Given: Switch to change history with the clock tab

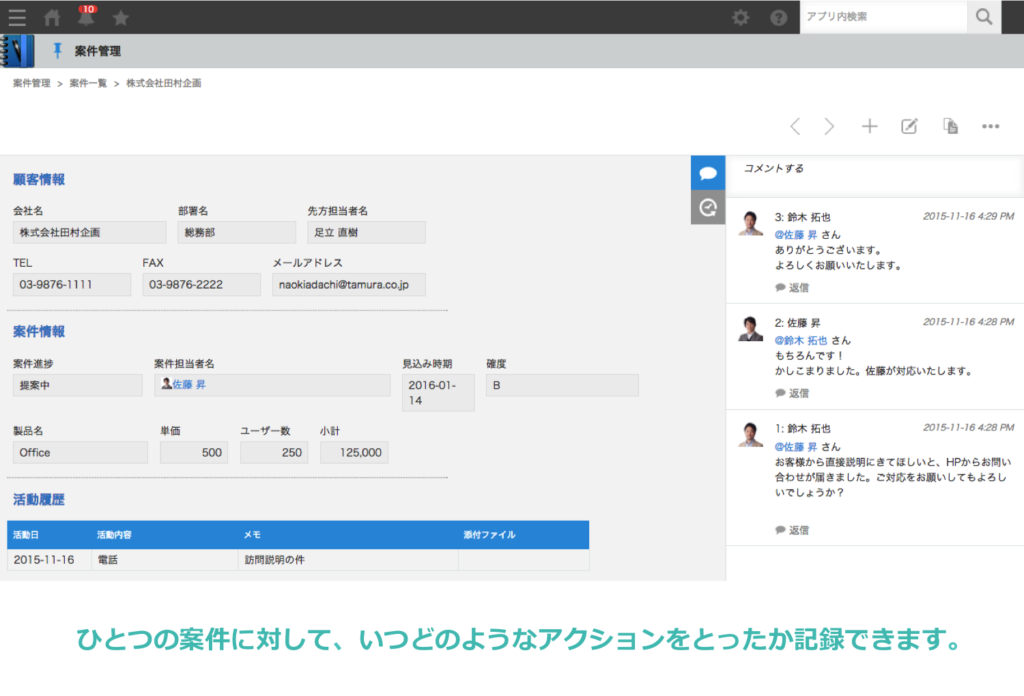Looking at the screenshot, I should click(x=708, y=207).
